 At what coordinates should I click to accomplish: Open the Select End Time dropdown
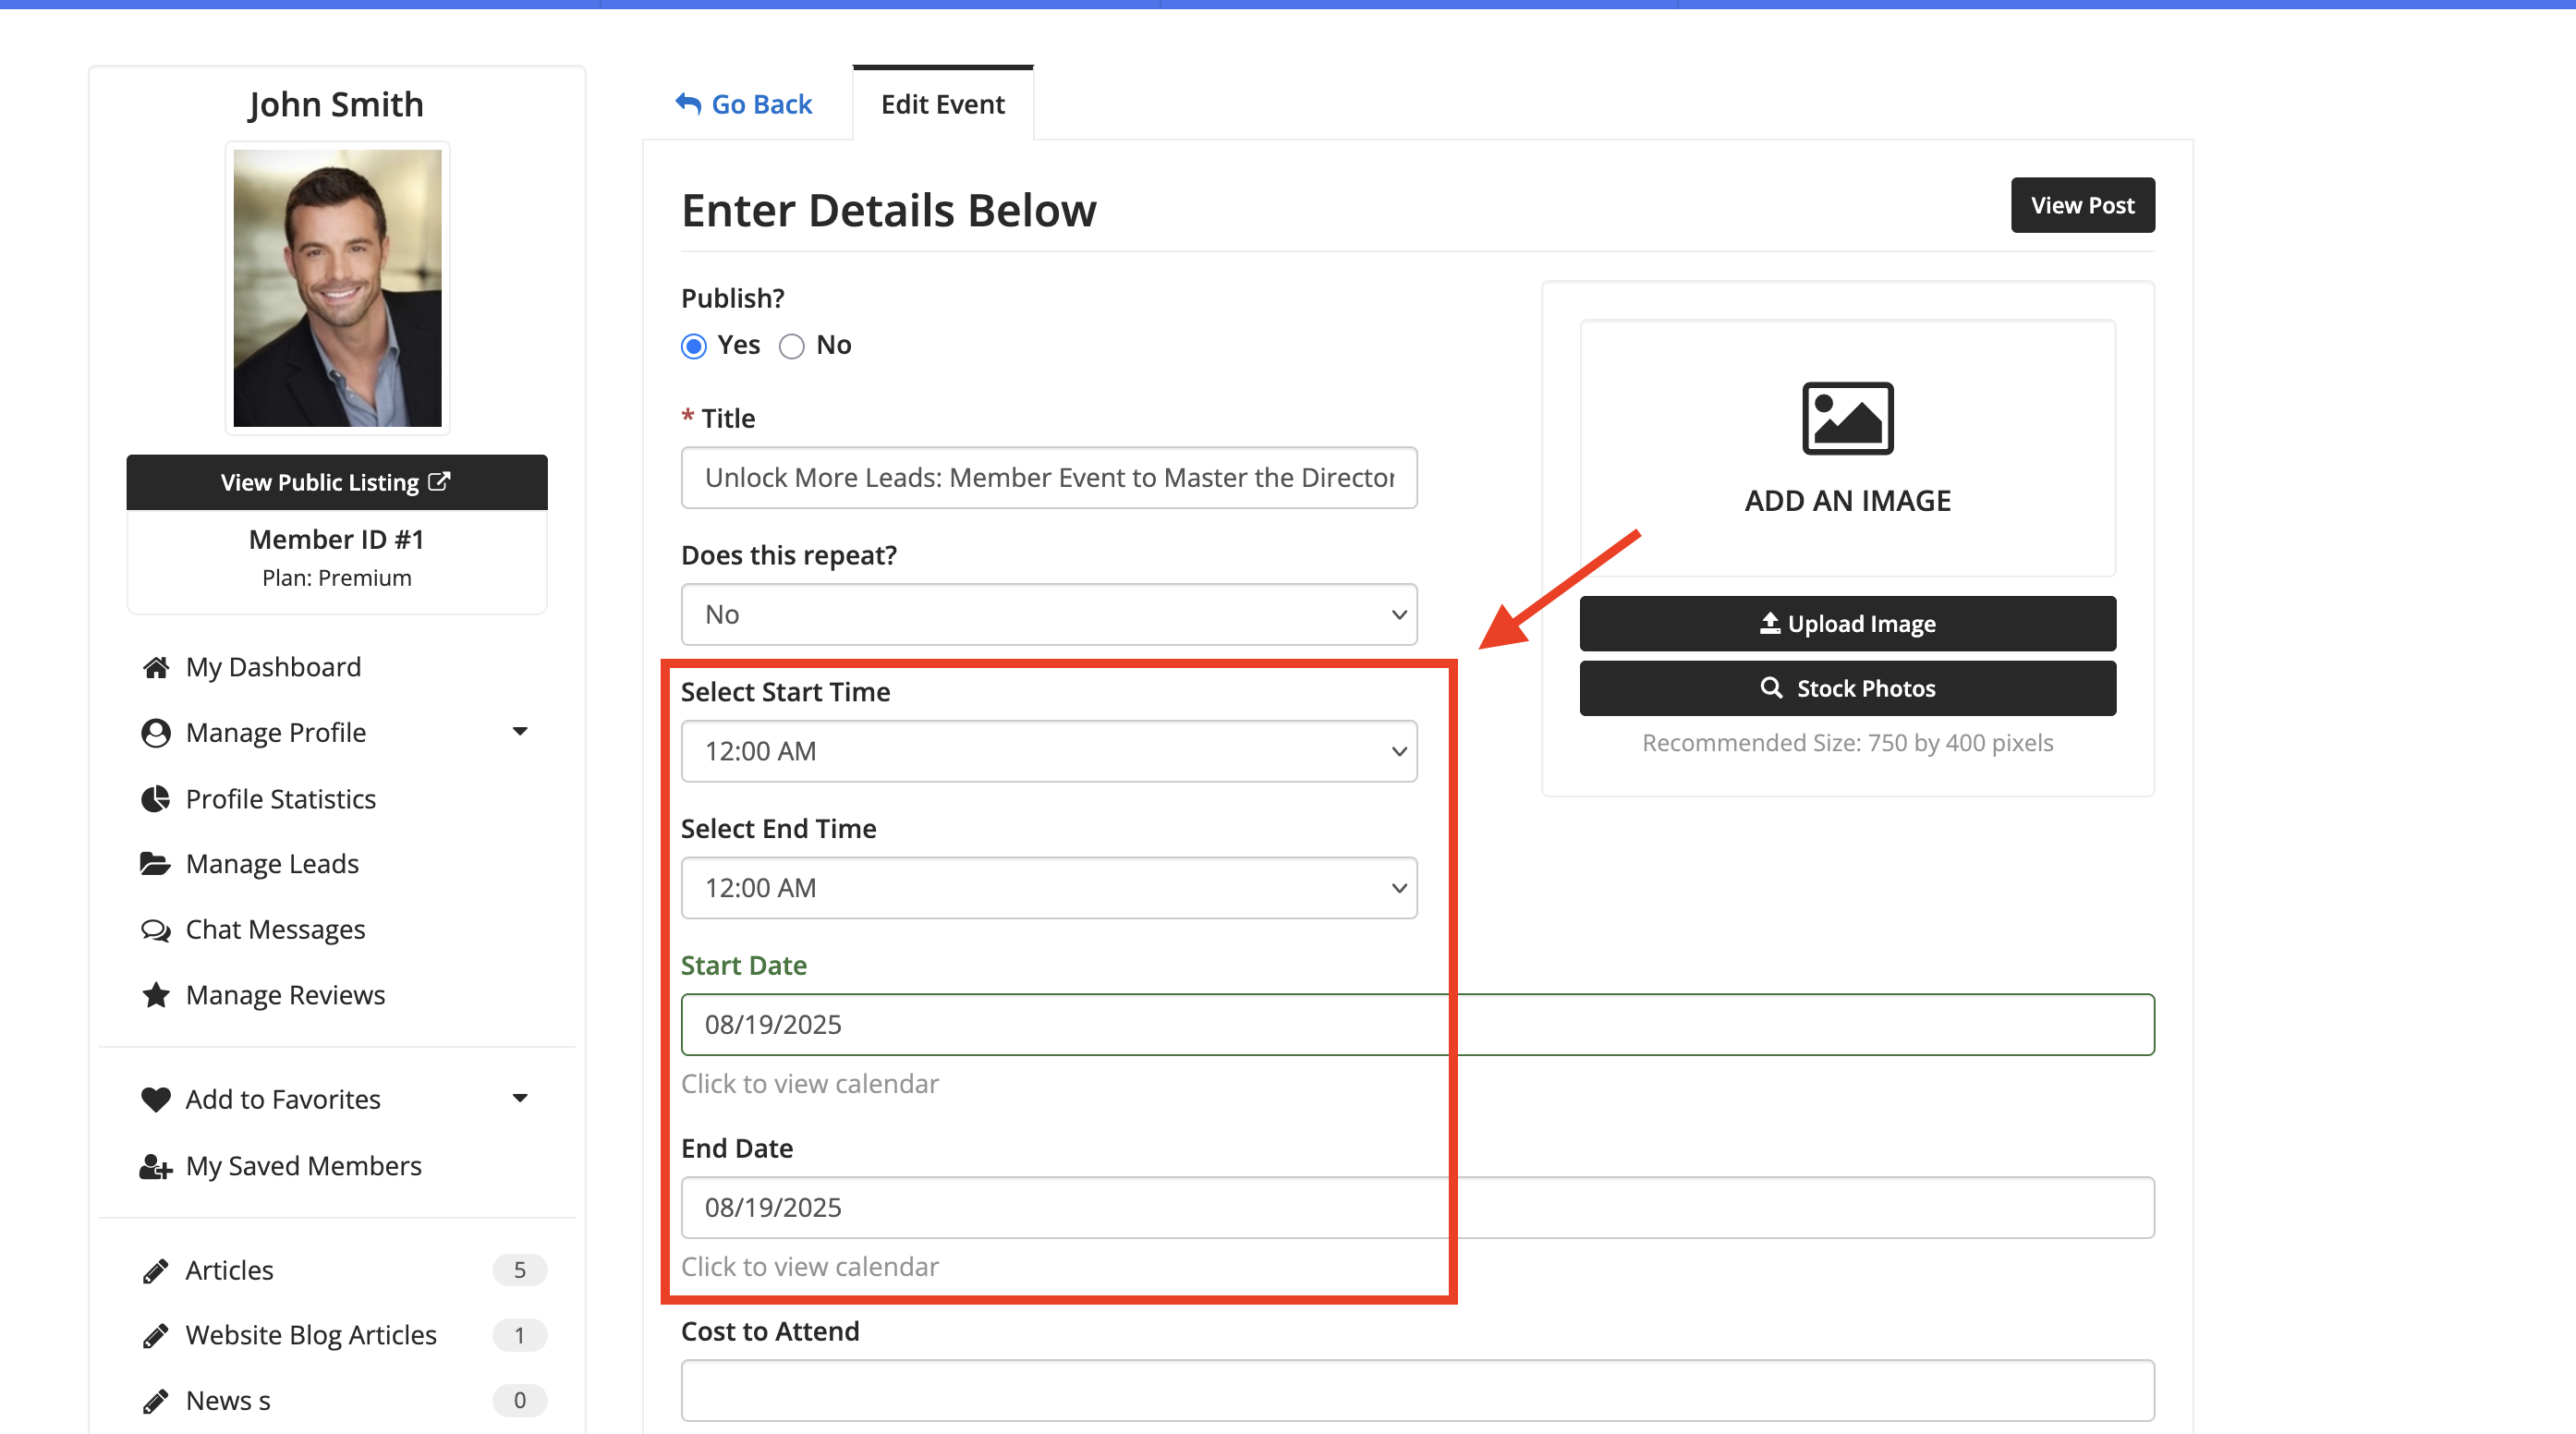[x=1048, y=888]
